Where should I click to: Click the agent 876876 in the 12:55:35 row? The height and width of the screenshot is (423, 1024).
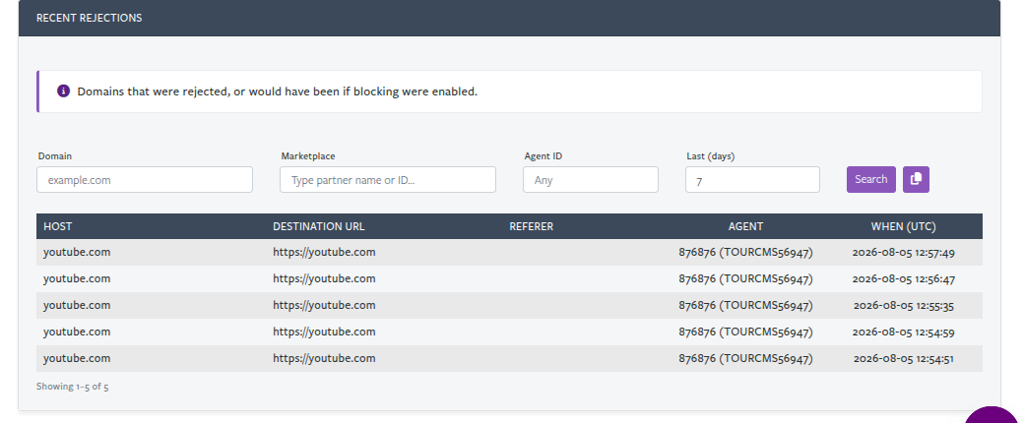coord(746,306)
